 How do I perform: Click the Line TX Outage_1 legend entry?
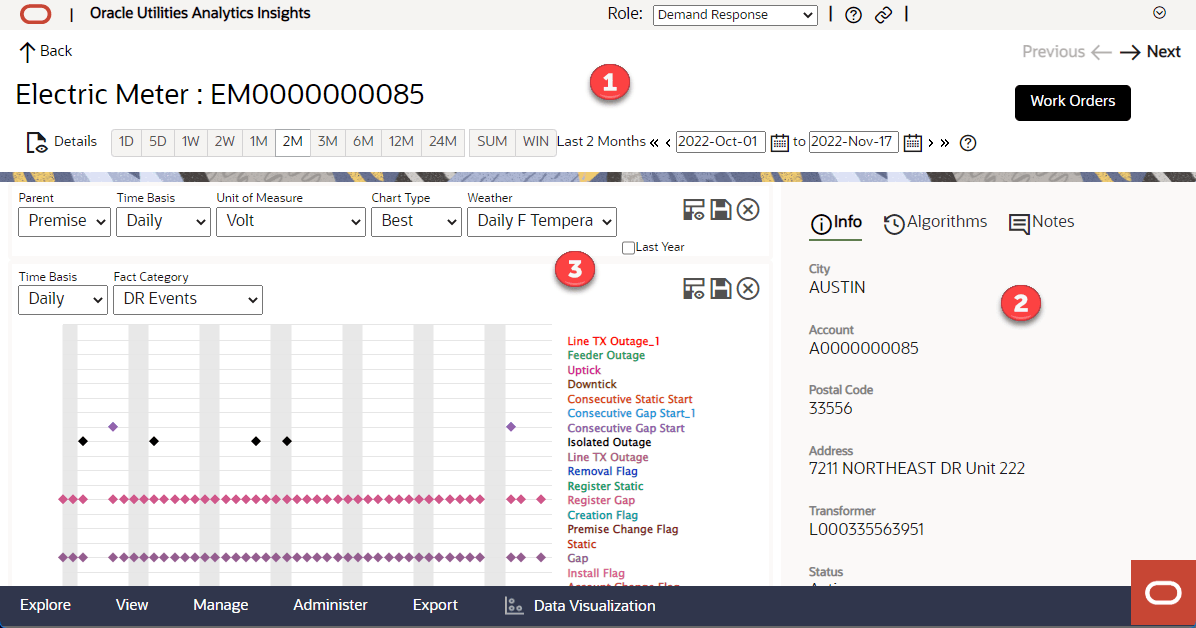(613, 341)
